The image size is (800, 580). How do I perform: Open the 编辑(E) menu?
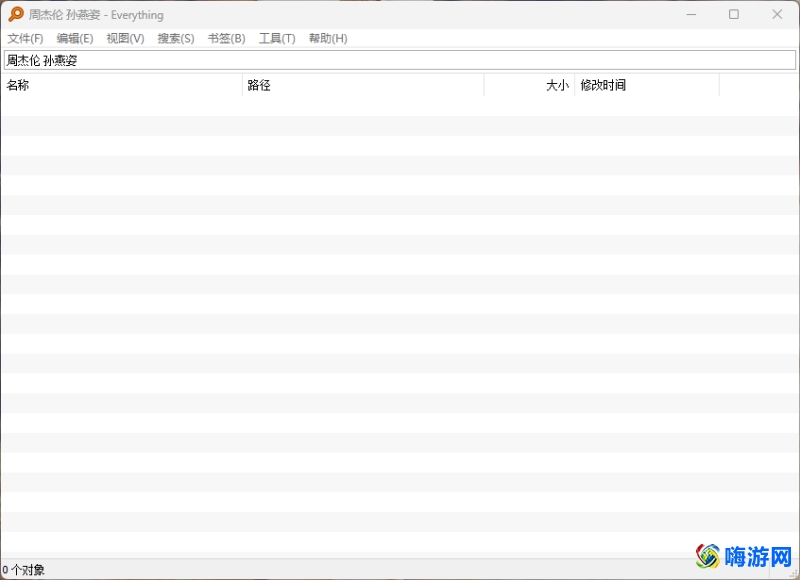[75, 38]
